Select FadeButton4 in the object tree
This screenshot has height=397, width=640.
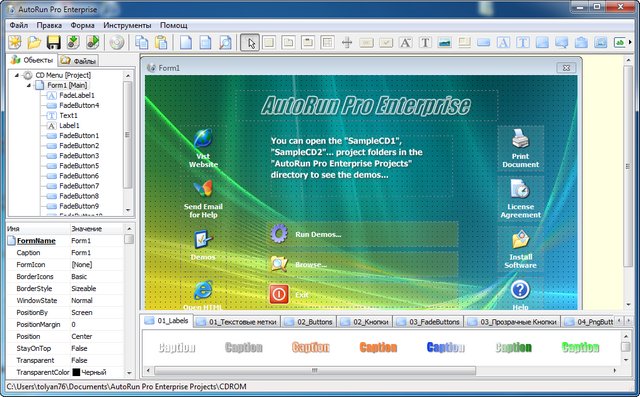79,105
